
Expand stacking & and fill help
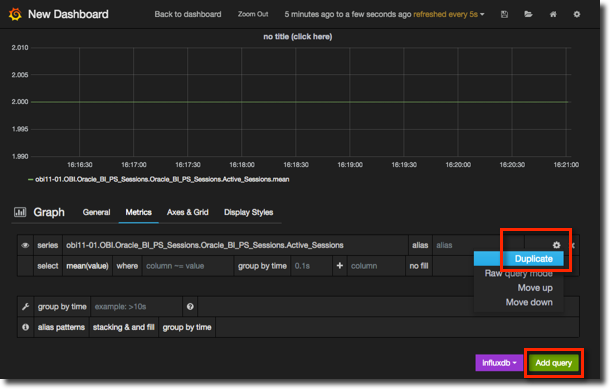click(123, 327)
